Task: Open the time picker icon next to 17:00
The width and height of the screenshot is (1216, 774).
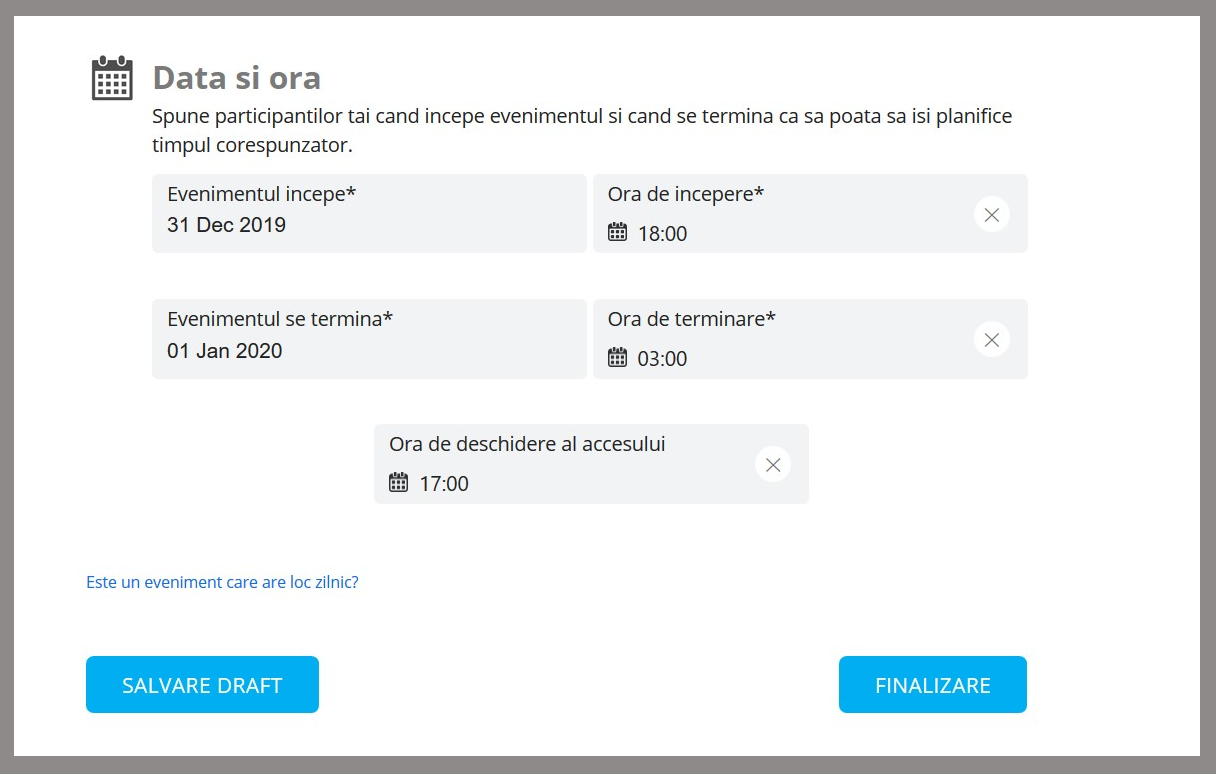Action: click(399, 484)
